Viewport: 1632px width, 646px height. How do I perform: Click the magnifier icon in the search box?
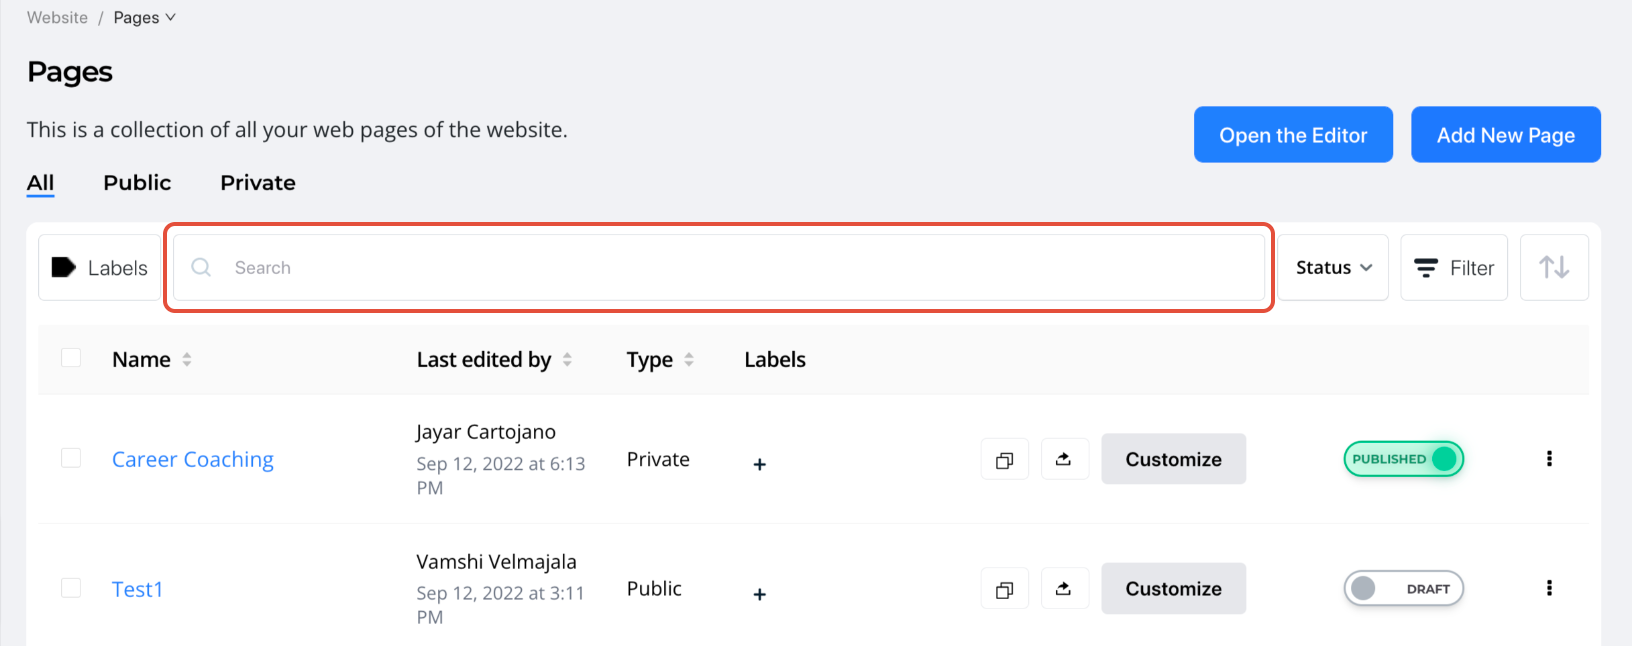pyautogui.click(x=201, y=267)
